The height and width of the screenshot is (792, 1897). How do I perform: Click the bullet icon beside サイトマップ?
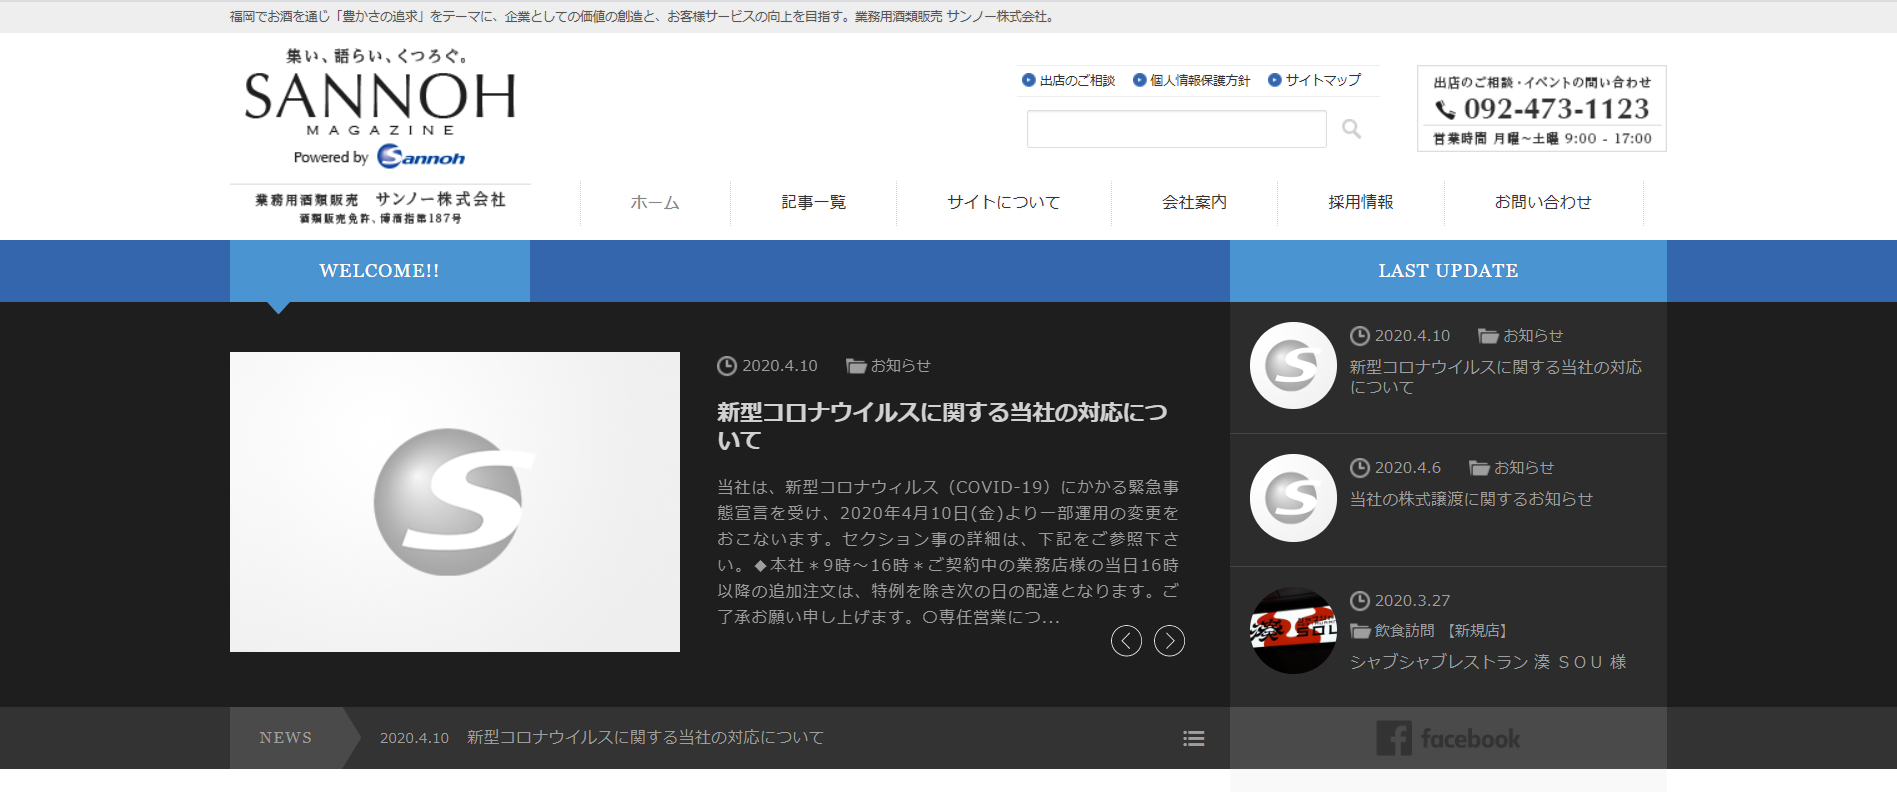[1274, 80]
